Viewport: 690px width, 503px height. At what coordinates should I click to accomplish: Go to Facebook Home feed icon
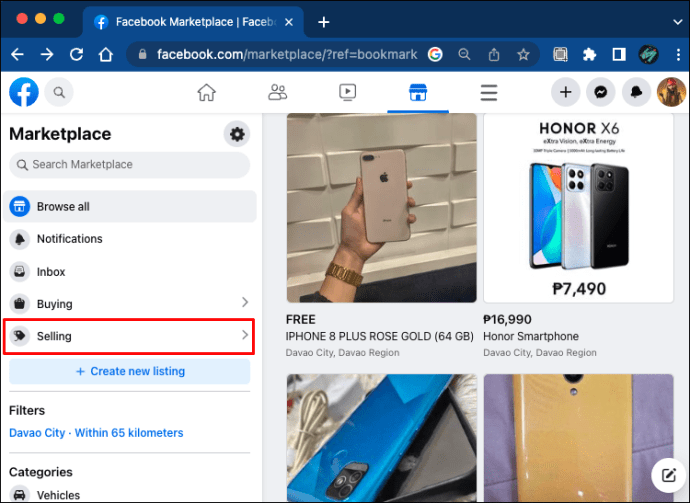[206, 92]
